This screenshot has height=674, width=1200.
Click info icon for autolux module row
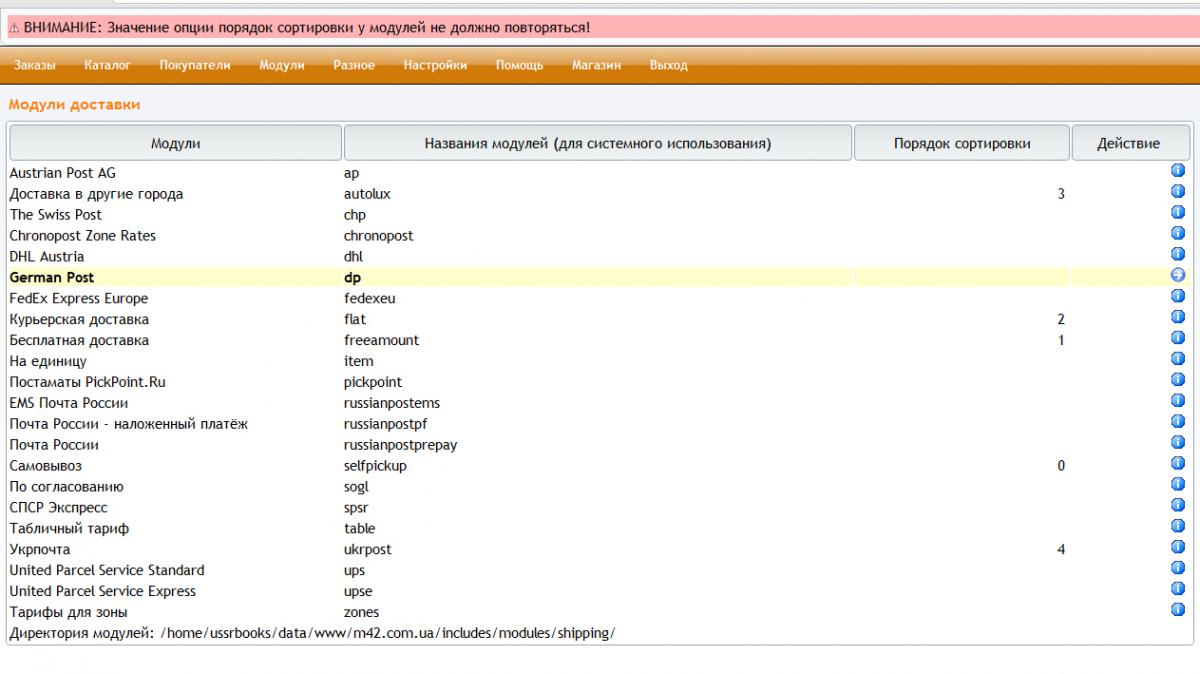click(x=1177, y=192)
